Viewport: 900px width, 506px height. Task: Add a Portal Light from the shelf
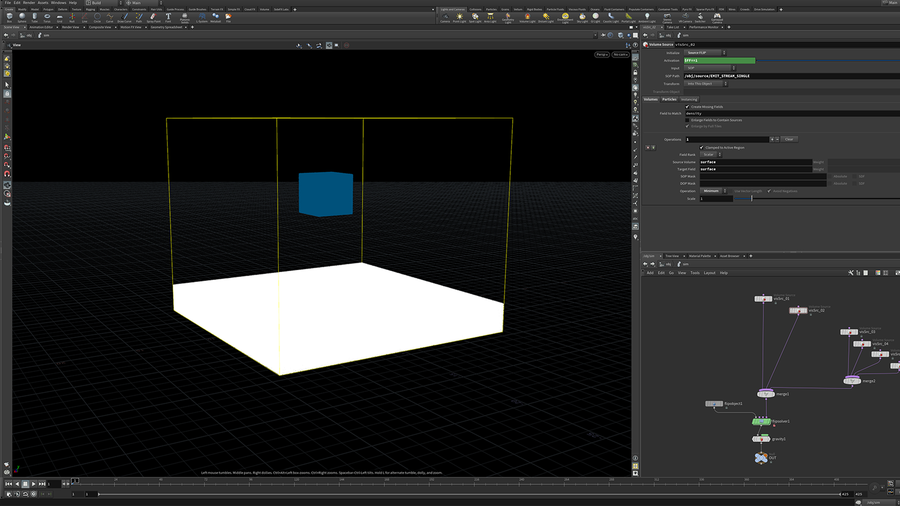pyautogui.click(x=629, y=18)
